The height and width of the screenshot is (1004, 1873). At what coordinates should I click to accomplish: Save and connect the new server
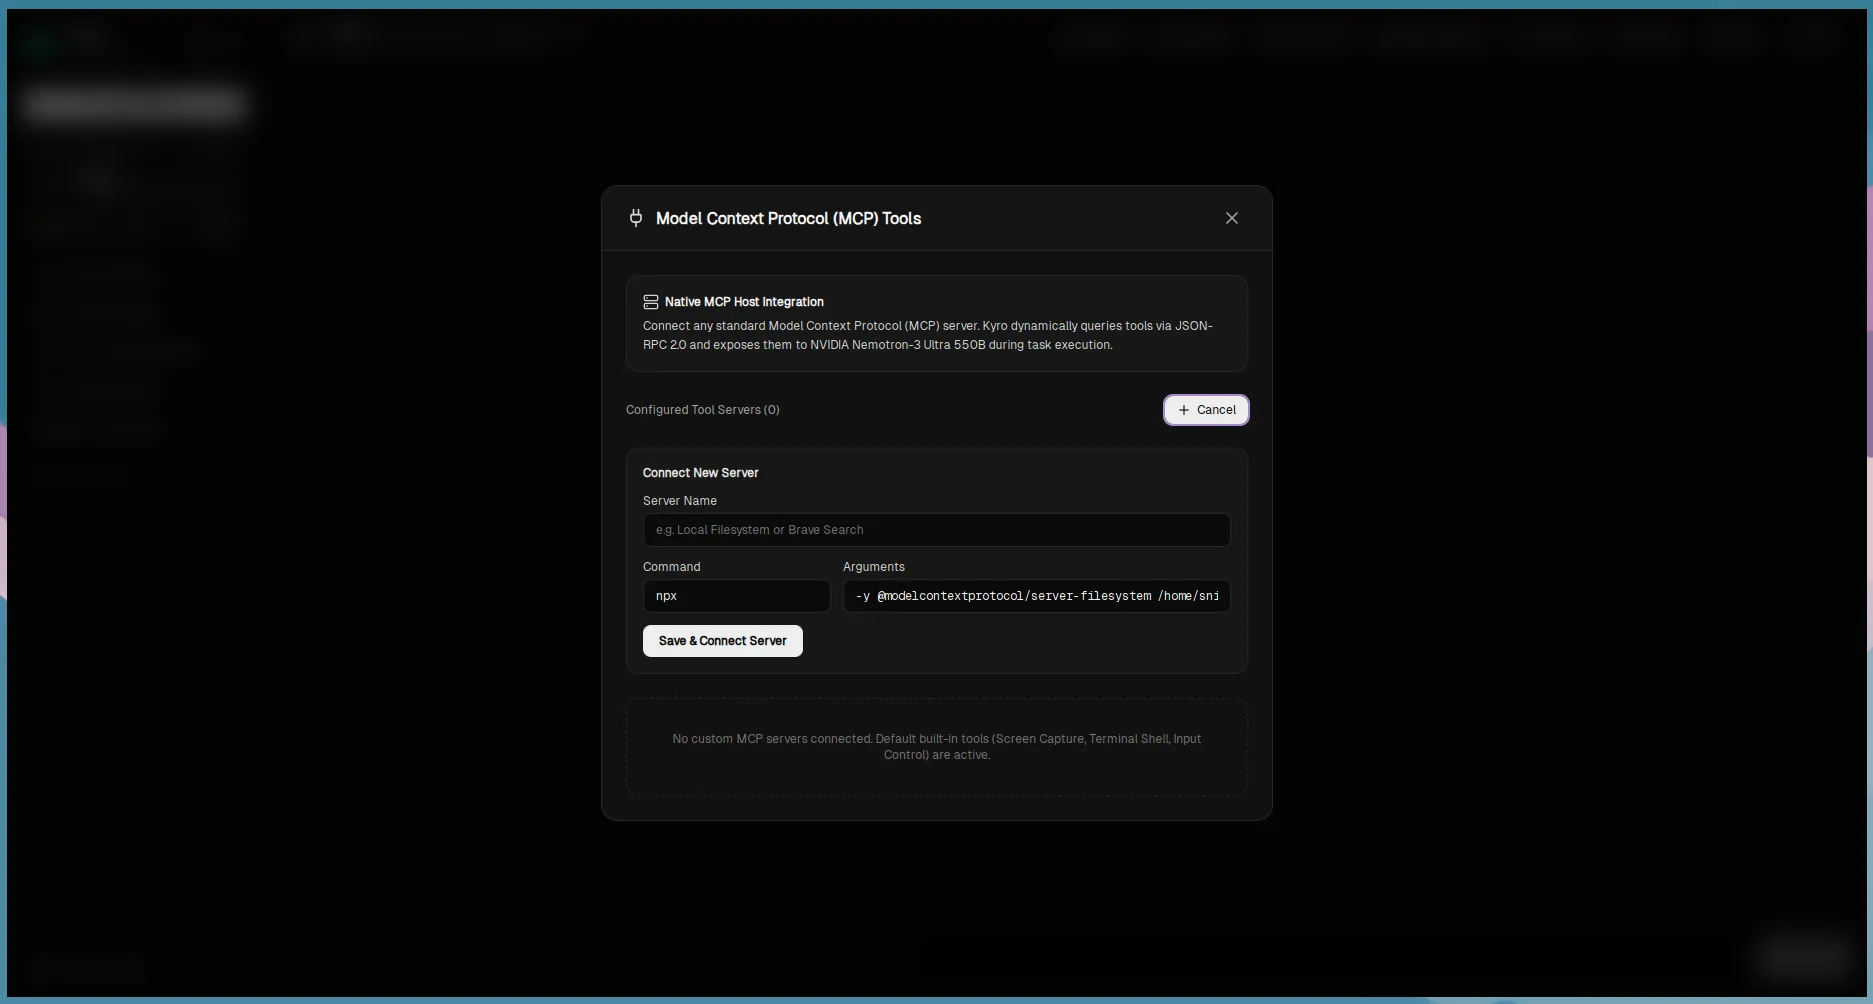pos(722,641)
